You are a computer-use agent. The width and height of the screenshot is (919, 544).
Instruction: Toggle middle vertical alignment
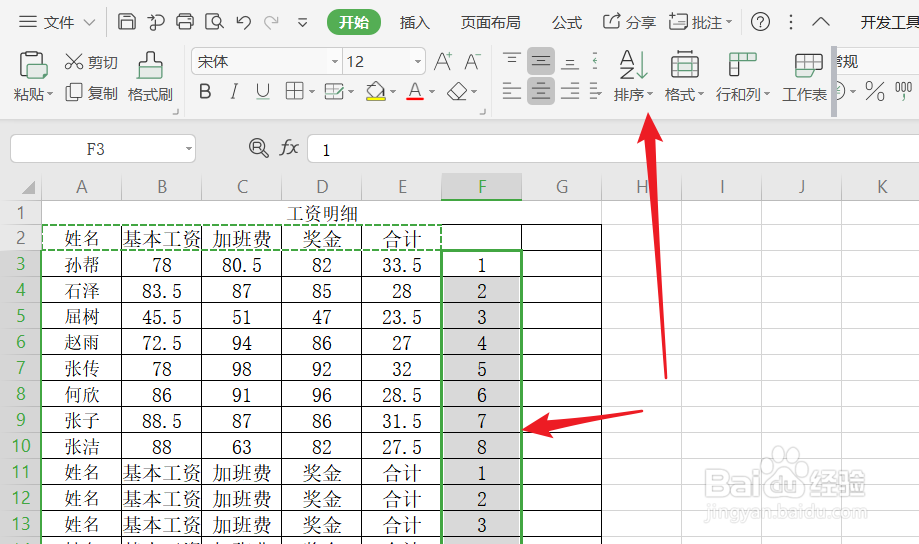540,61
